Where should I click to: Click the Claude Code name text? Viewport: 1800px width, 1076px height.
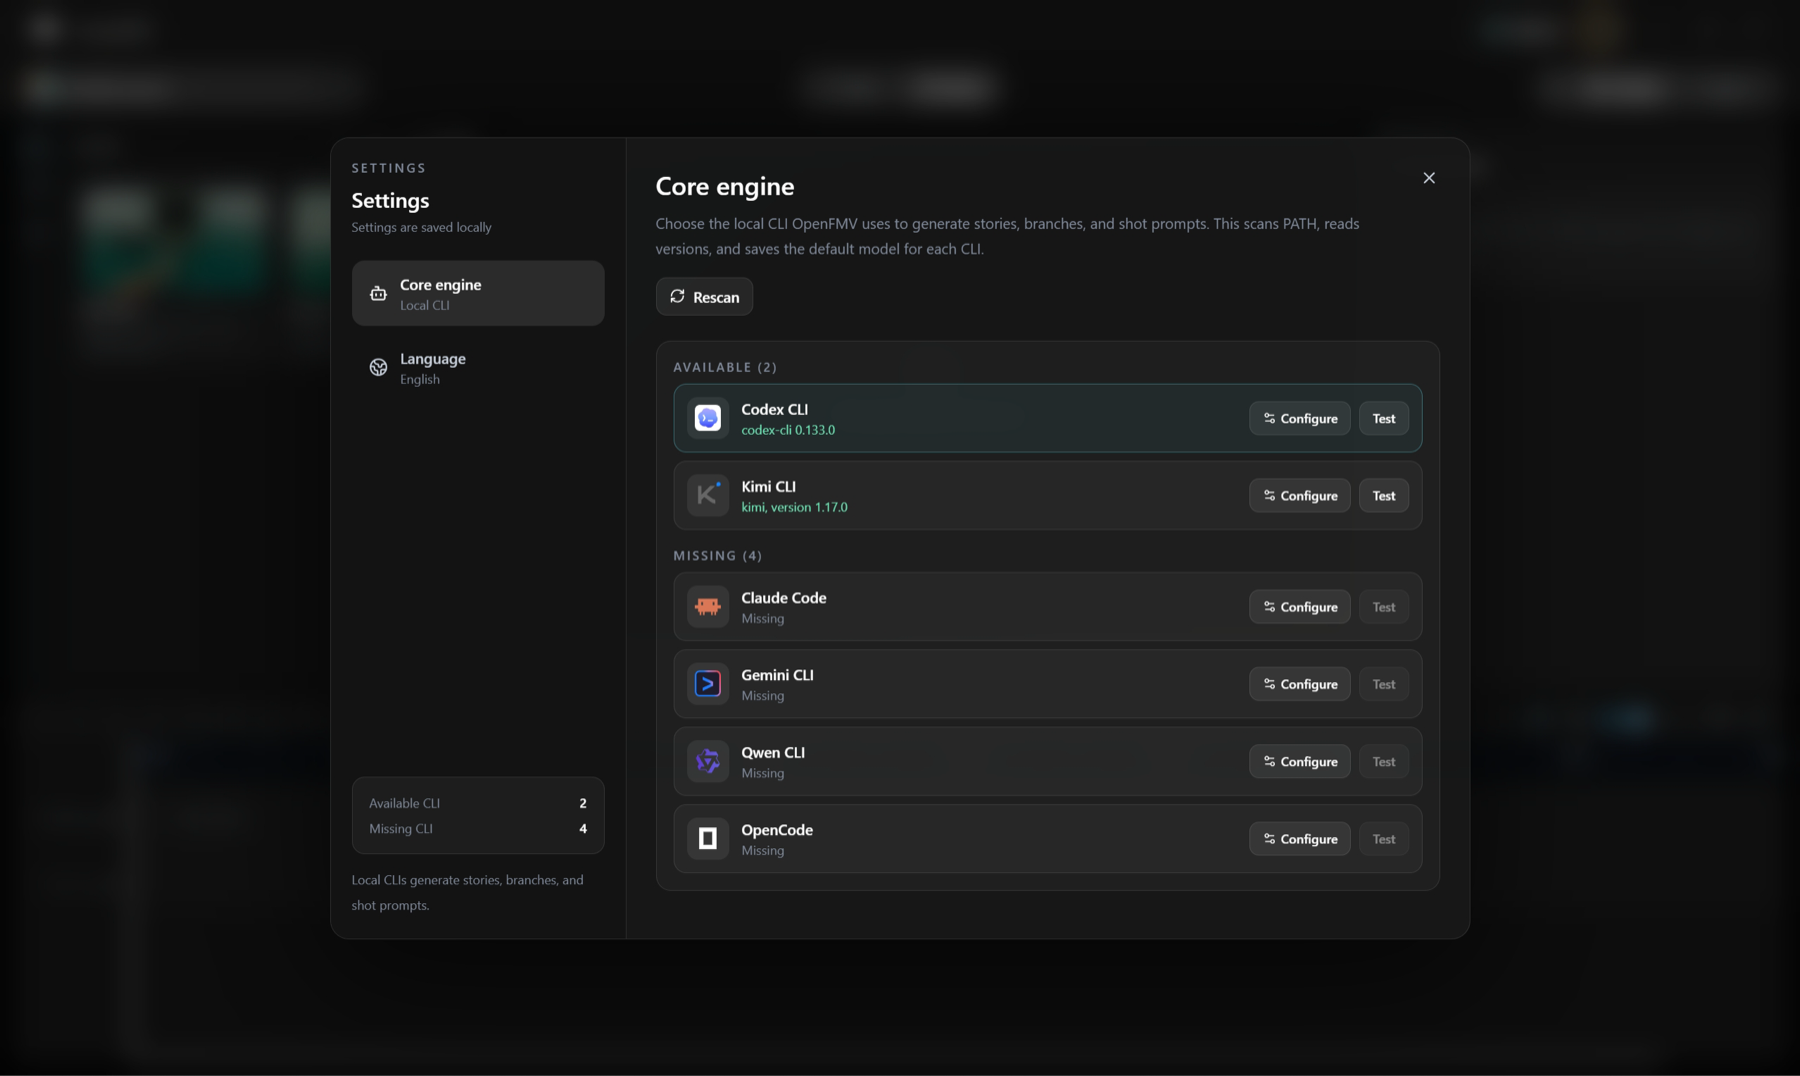[784, 597]
